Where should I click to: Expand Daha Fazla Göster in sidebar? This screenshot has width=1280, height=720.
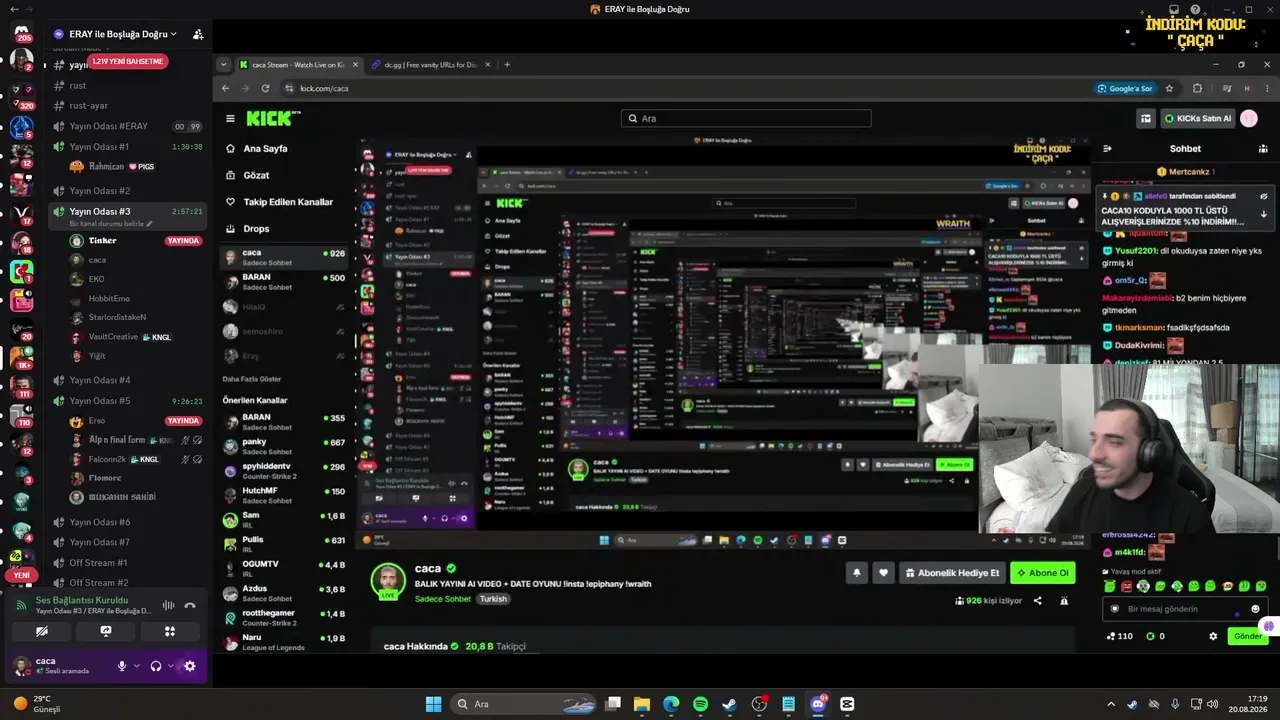[x=252, y=379]
